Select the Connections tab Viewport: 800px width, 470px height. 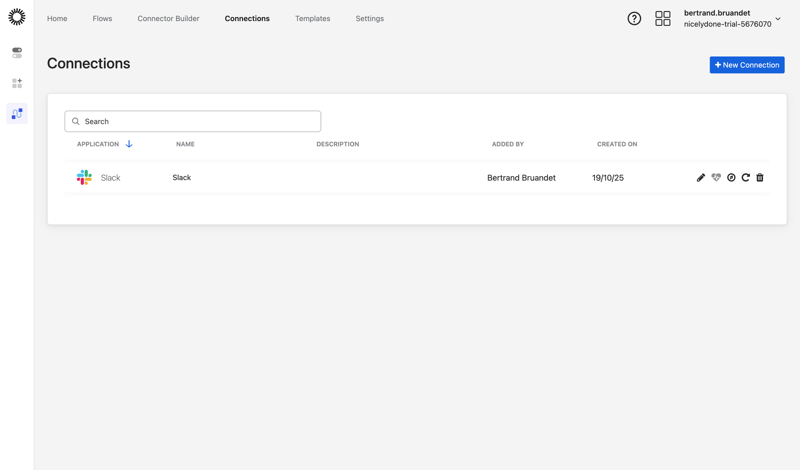click(247, 18)
